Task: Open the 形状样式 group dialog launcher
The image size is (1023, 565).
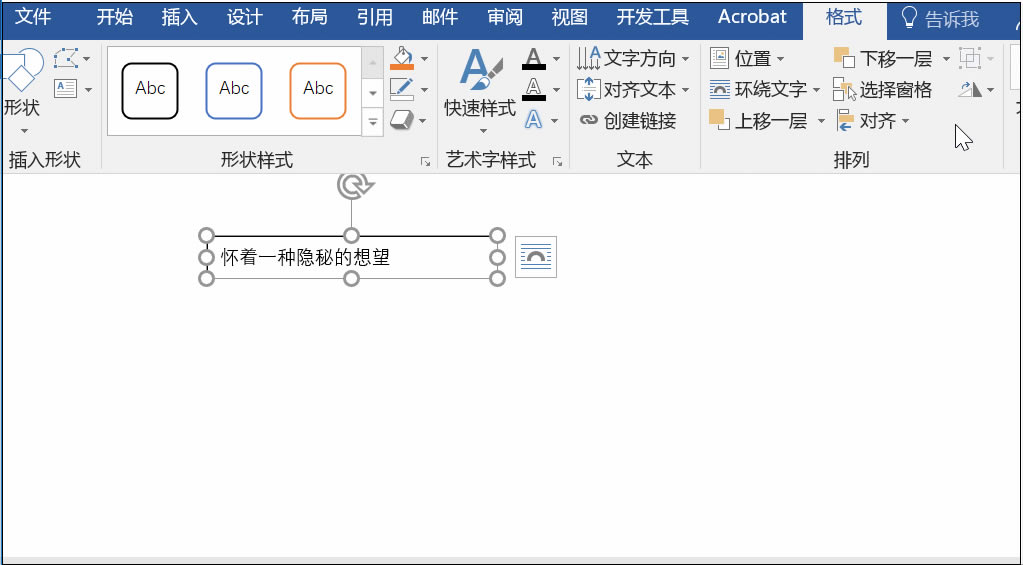Action: [x=425, y=161]
